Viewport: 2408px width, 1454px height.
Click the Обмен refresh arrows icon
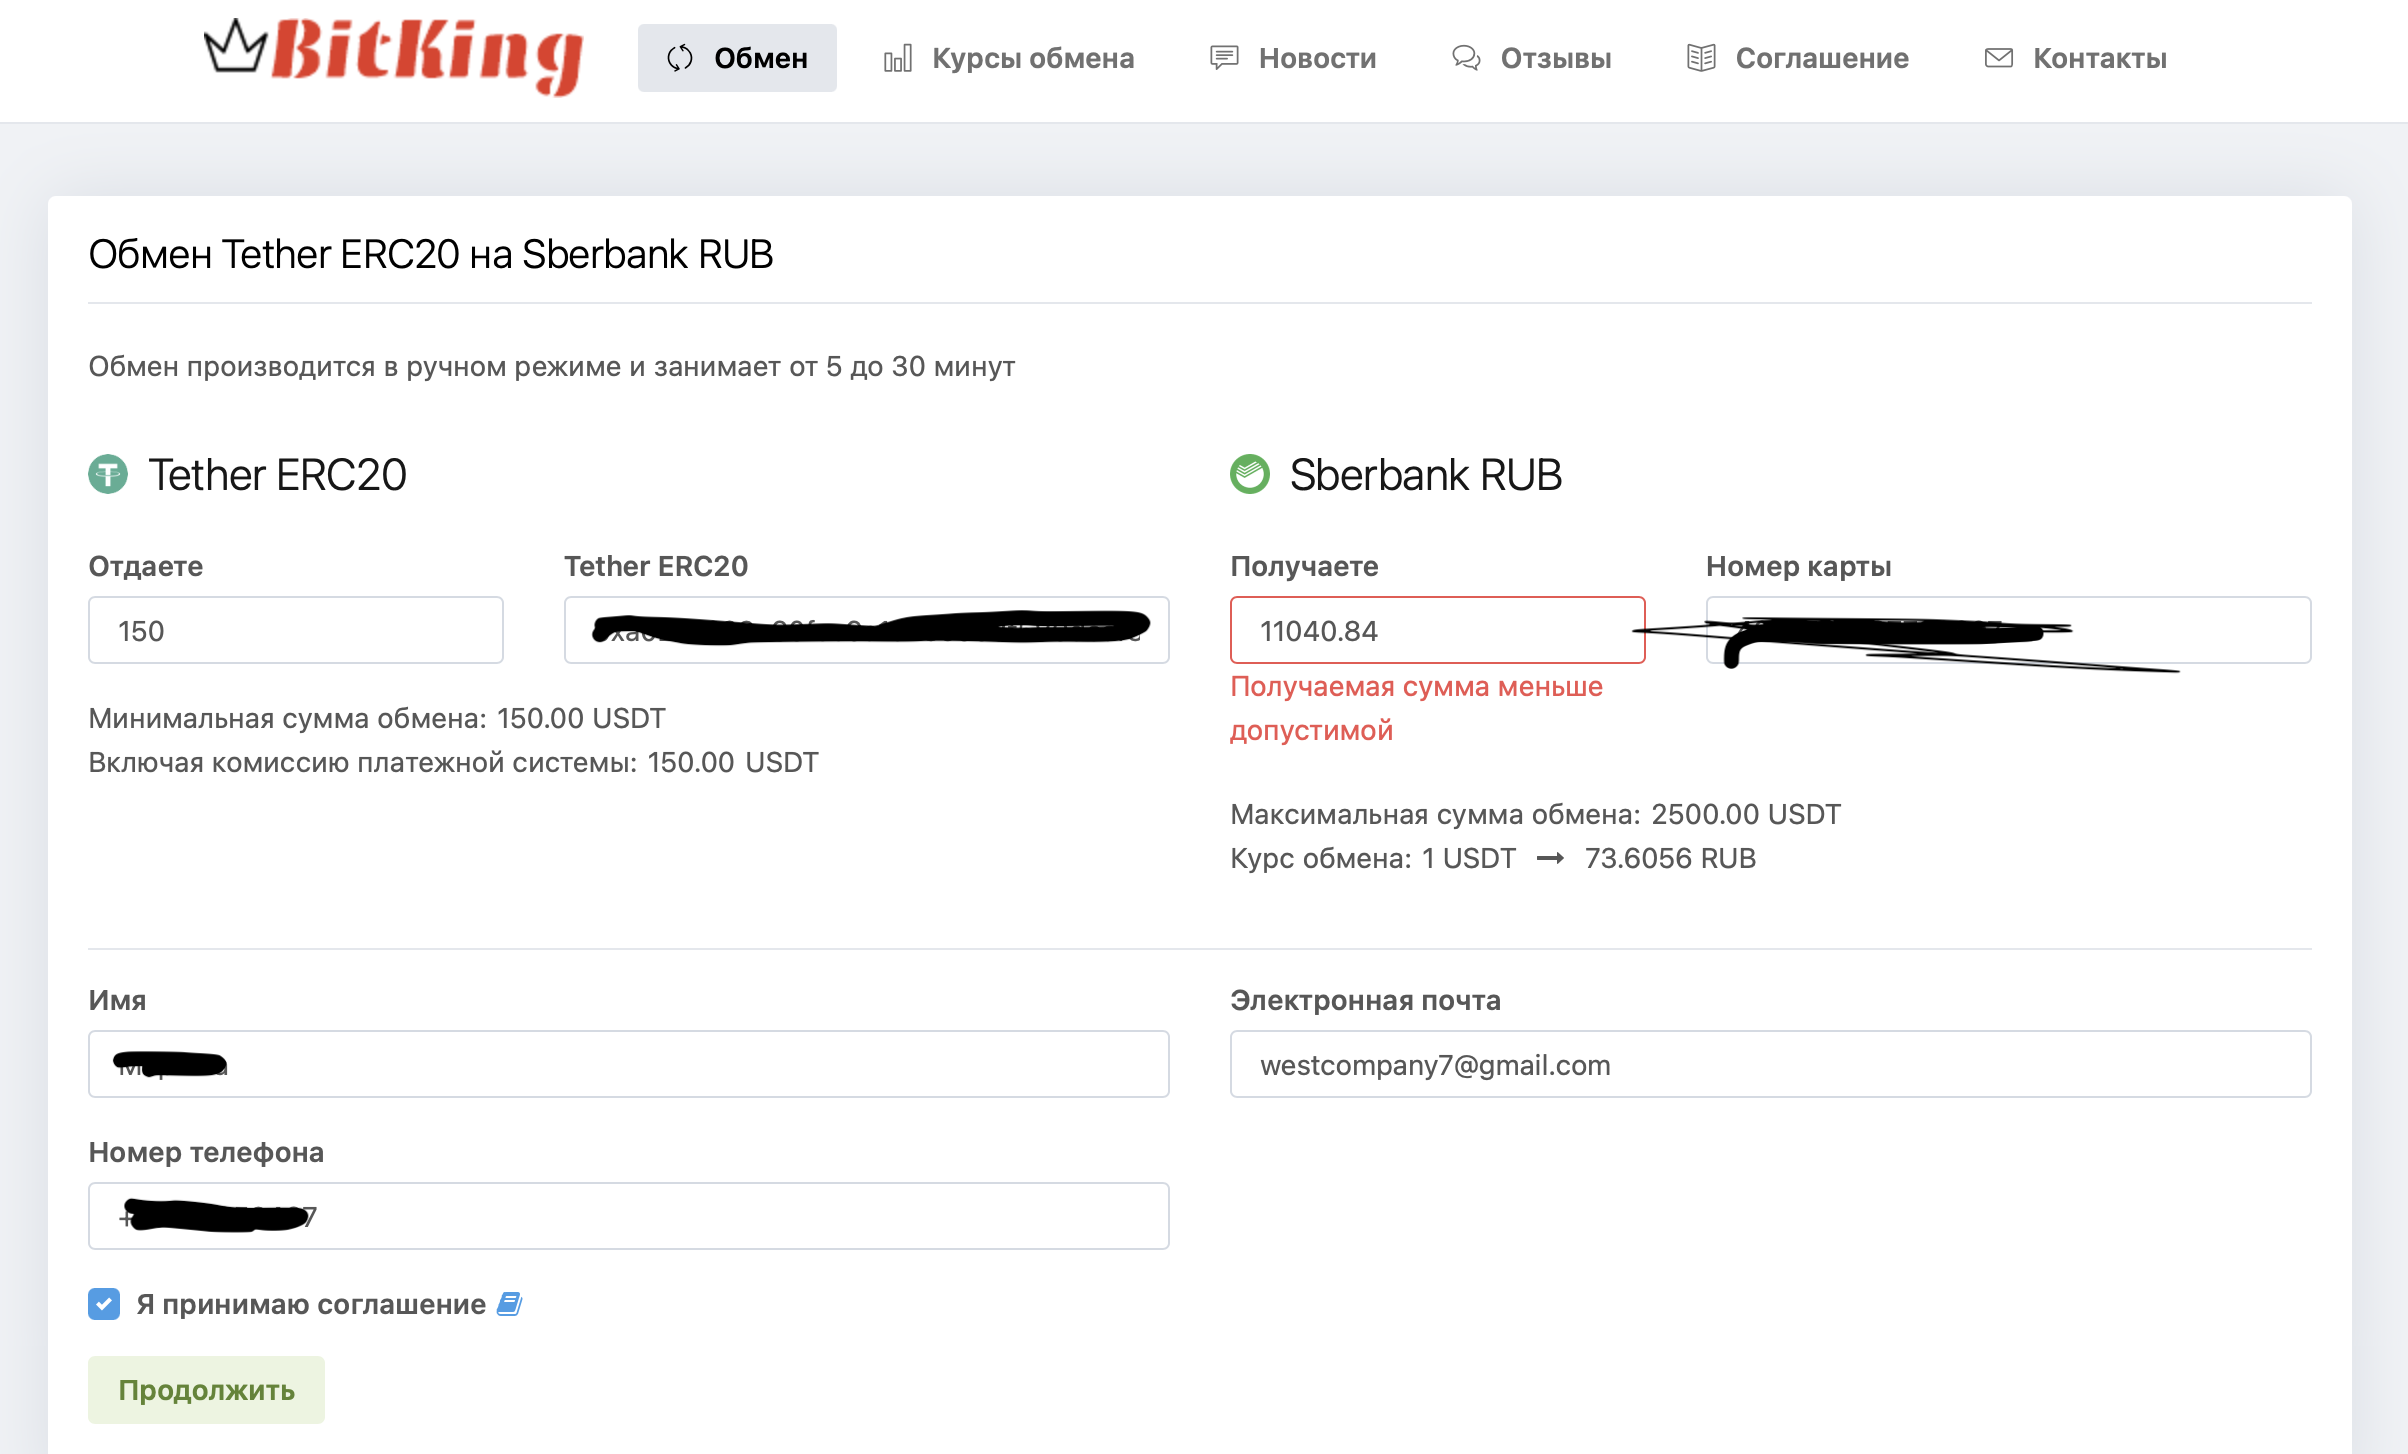pos(680,58)
